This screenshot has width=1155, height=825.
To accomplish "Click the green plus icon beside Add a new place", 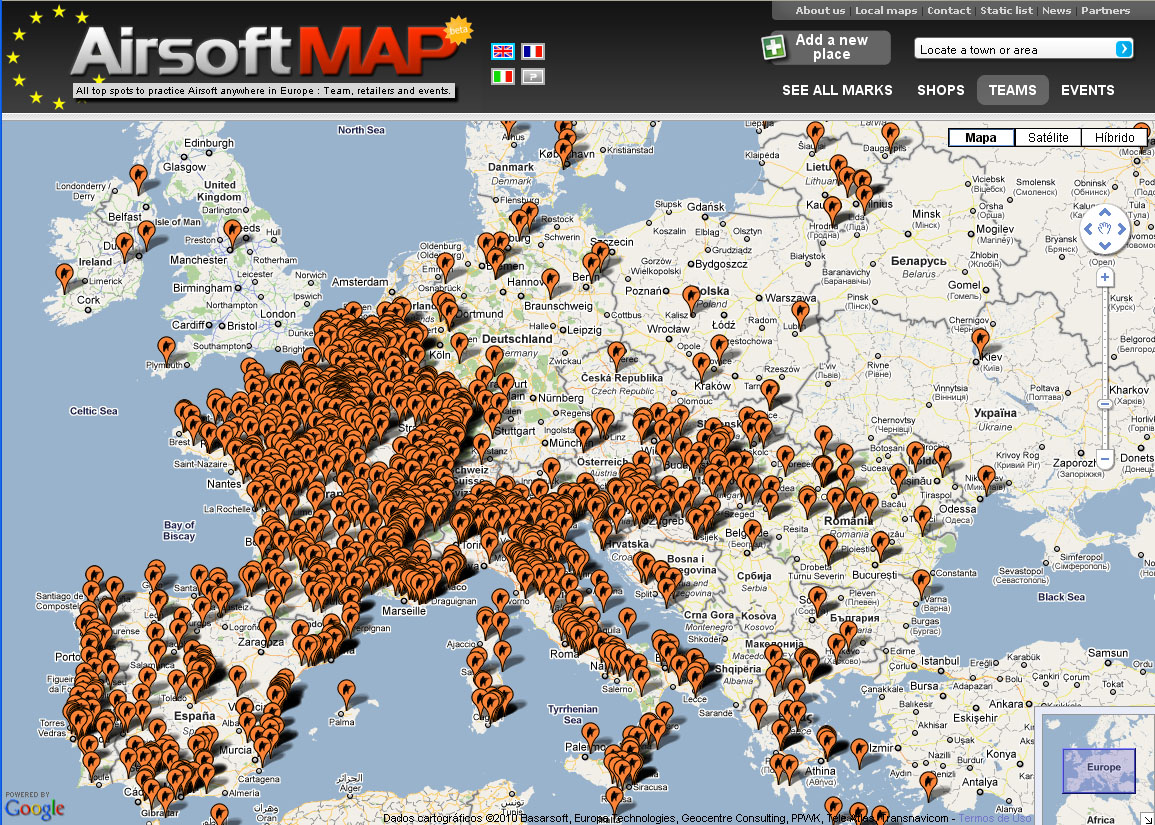I will pos(773,47).
